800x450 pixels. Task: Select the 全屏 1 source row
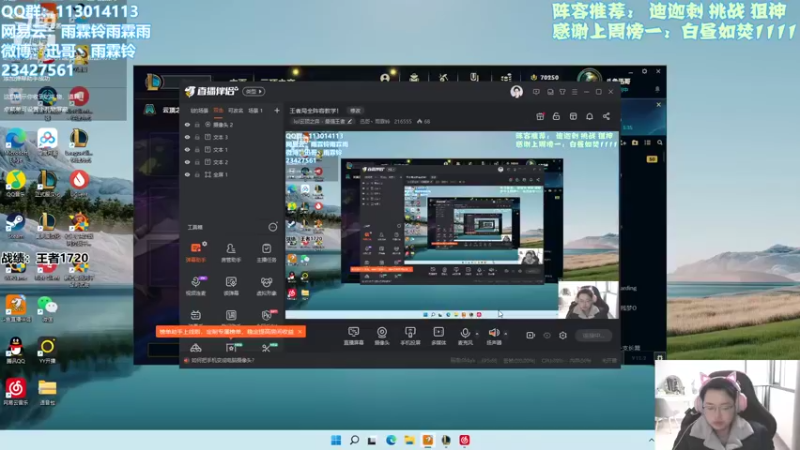[232, 174]
